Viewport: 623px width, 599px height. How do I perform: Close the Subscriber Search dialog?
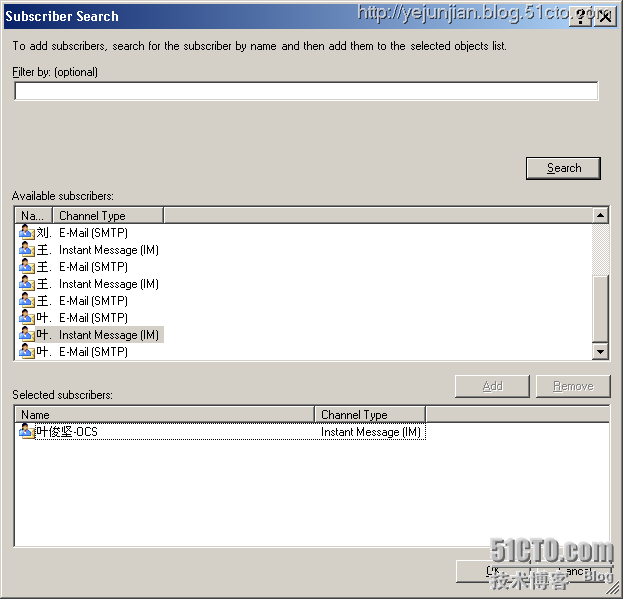605,17
